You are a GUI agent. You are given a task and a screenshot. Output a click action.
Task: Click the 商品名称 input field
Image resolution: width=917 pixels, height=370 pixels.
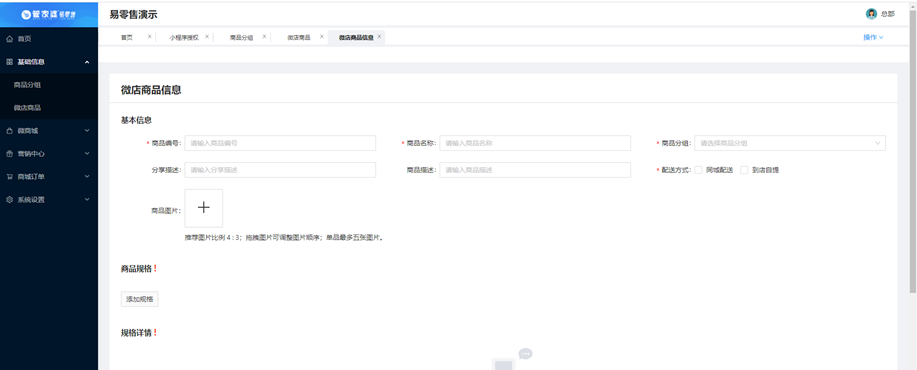pyautogui.click(x=535, y=143)
